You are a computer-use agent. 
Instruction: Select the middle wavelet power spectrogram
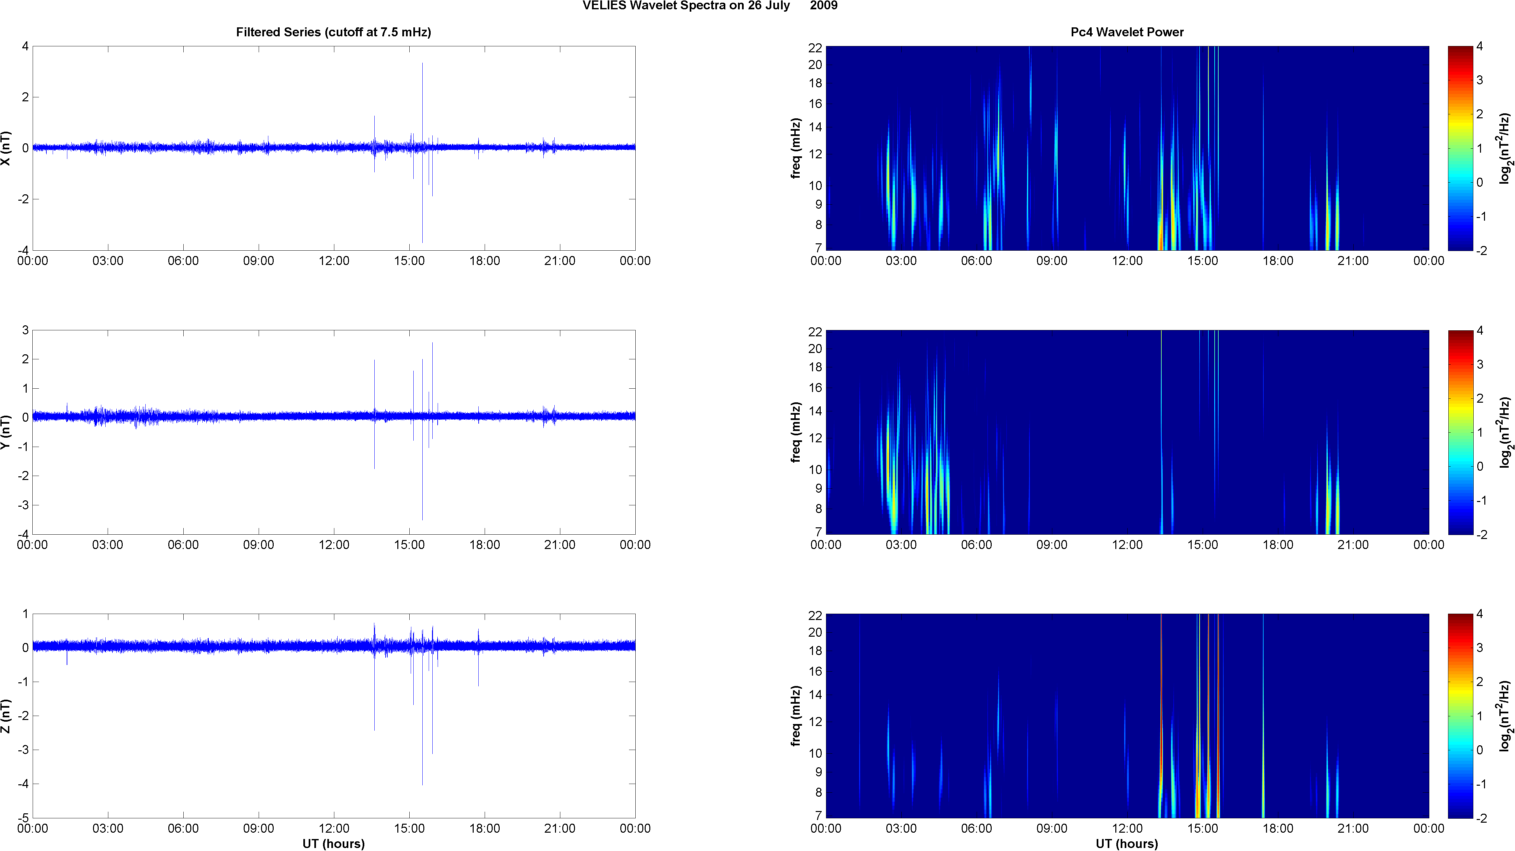tap(1127, 432)
